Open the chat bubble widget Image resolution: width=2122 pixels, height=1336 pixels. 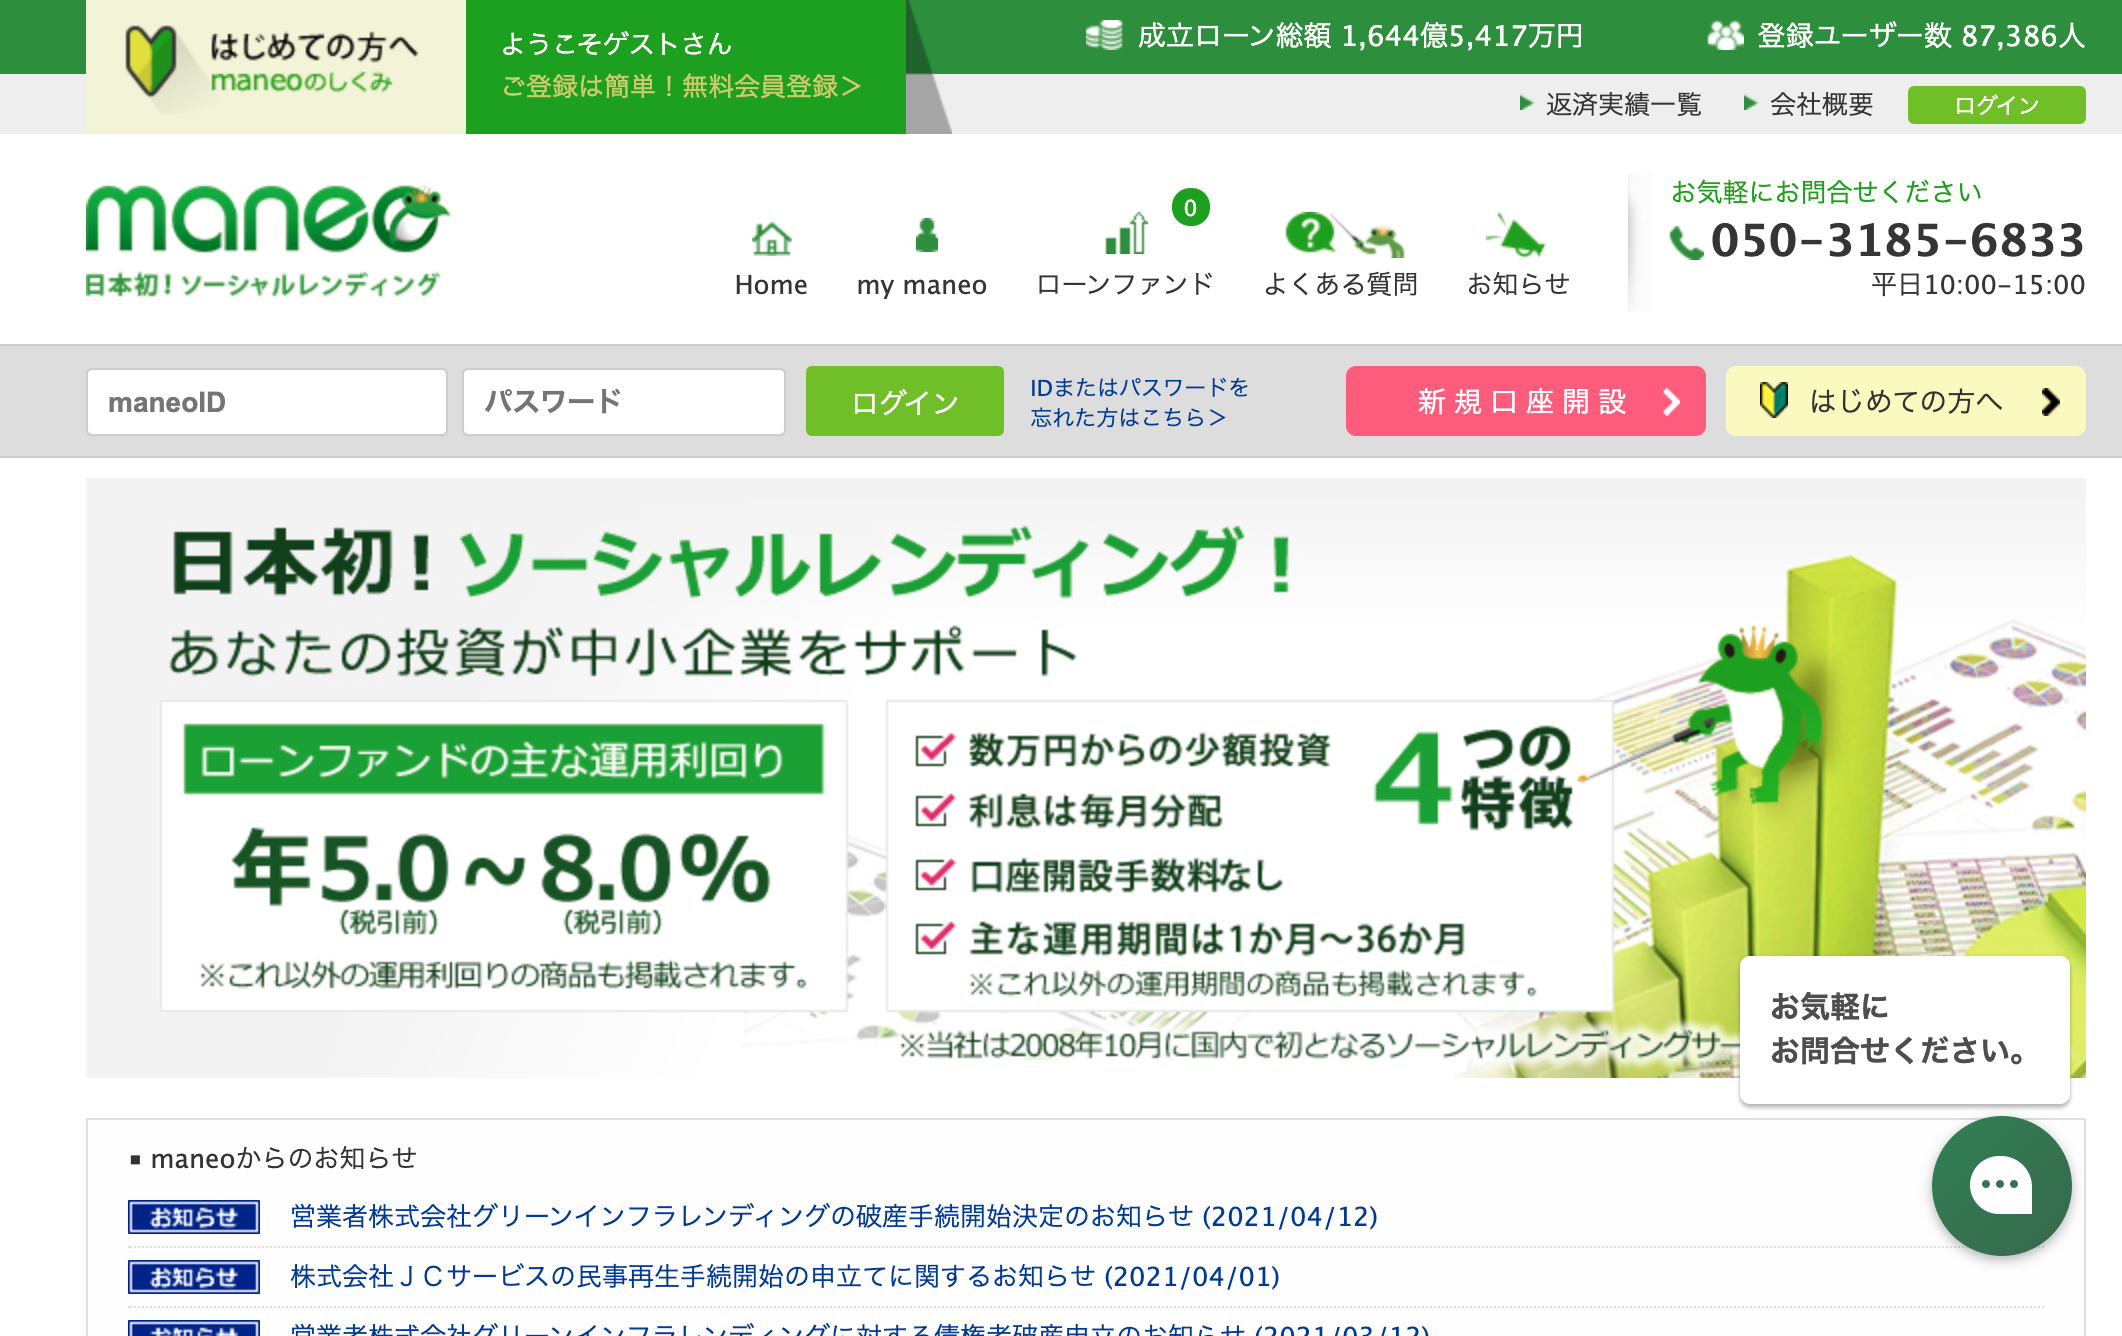click(2001, 1186)
